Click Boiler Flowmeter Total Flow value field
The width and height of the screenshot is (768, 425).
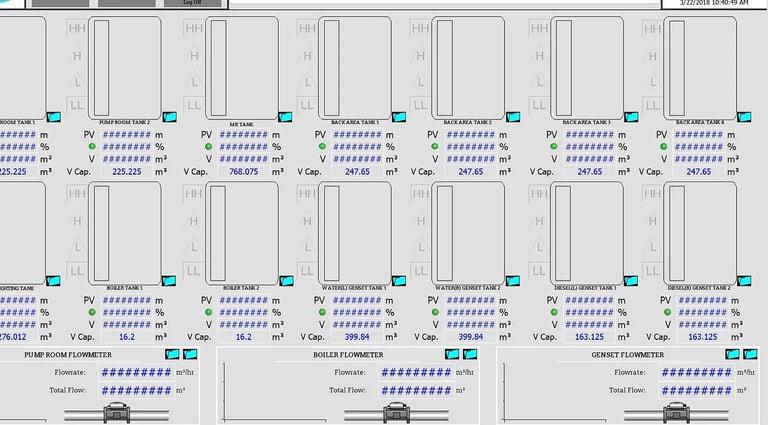pyautogui.click(x=416, y=390)
